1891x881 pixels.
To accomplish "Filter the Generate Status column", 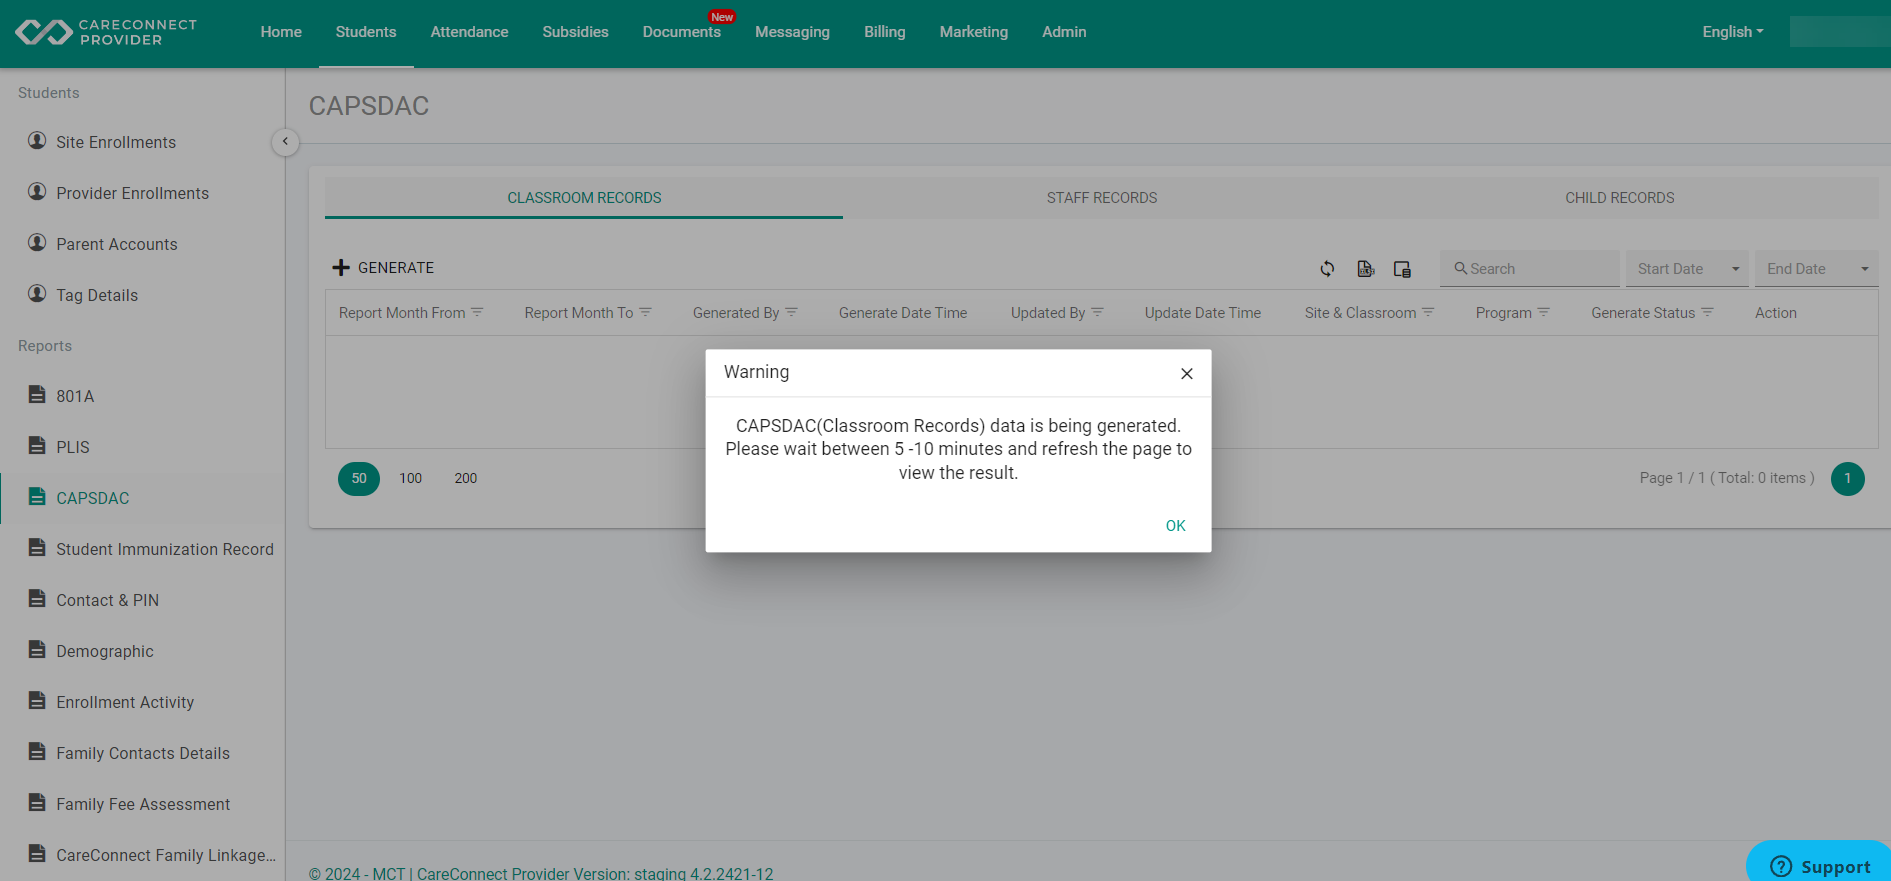I will 1707,313.
